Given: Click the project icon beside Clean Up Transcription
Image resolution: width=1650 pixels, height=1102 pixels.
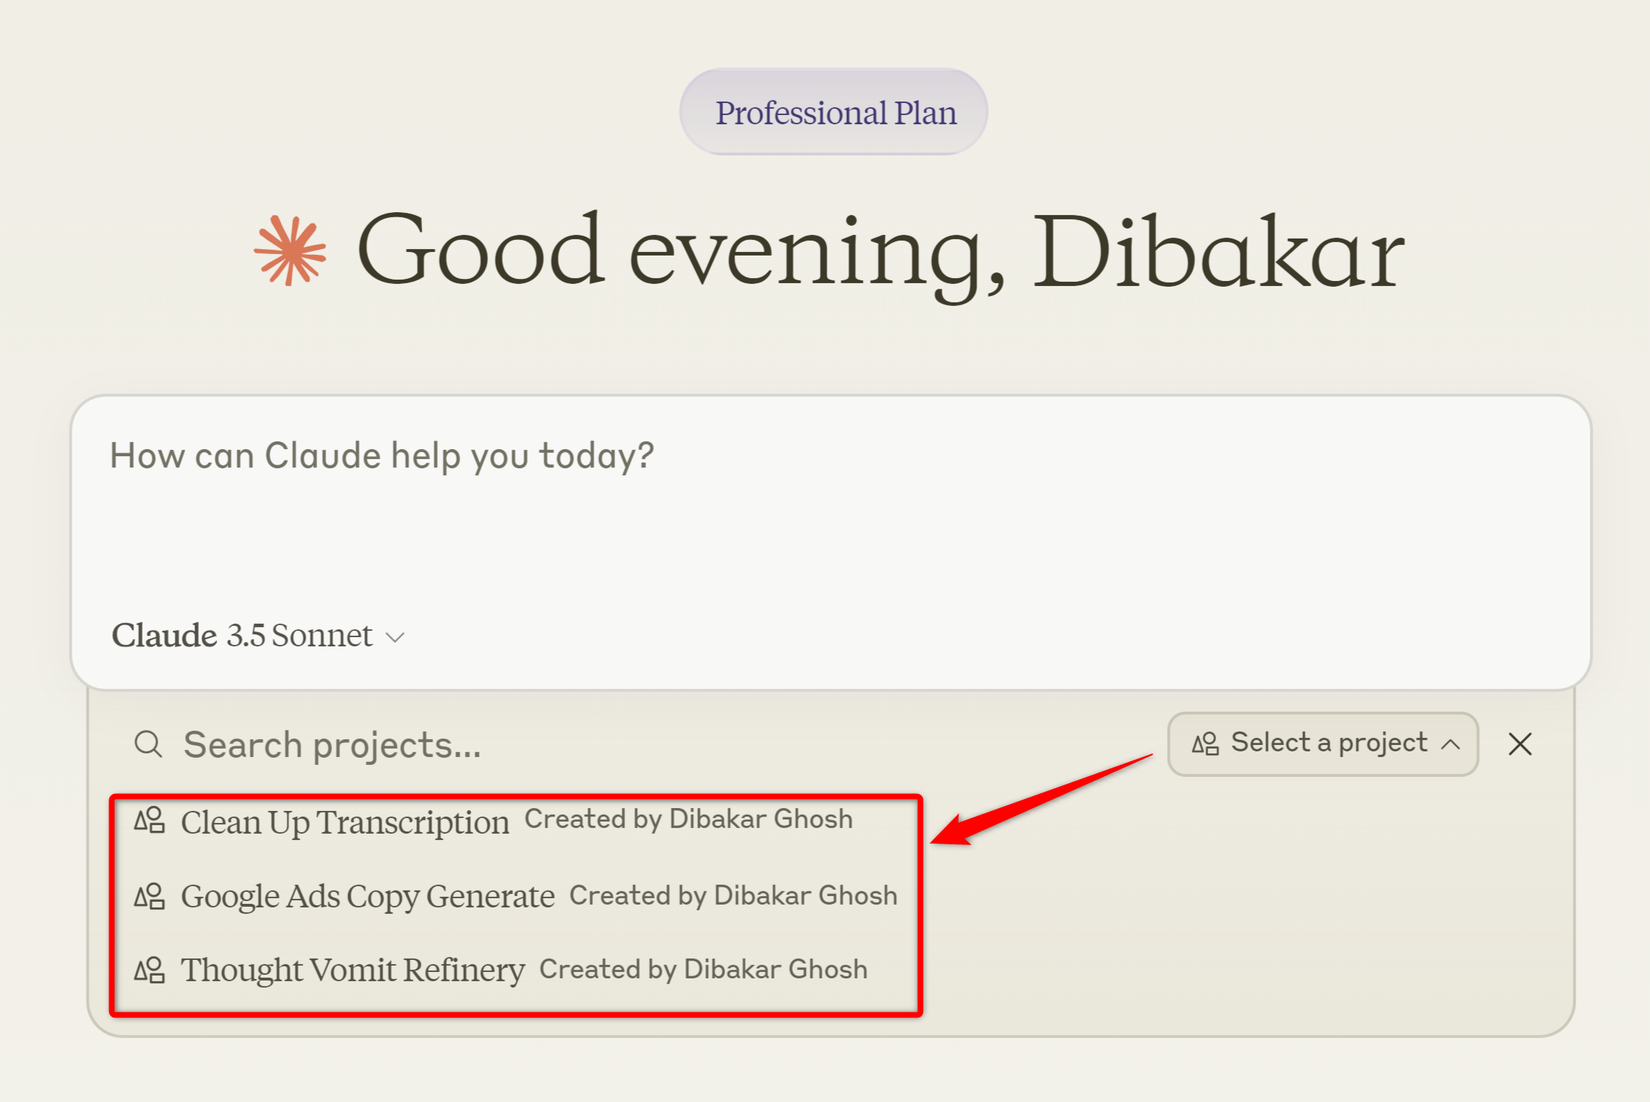Looking at the screenshot, I should pos(148,820).
